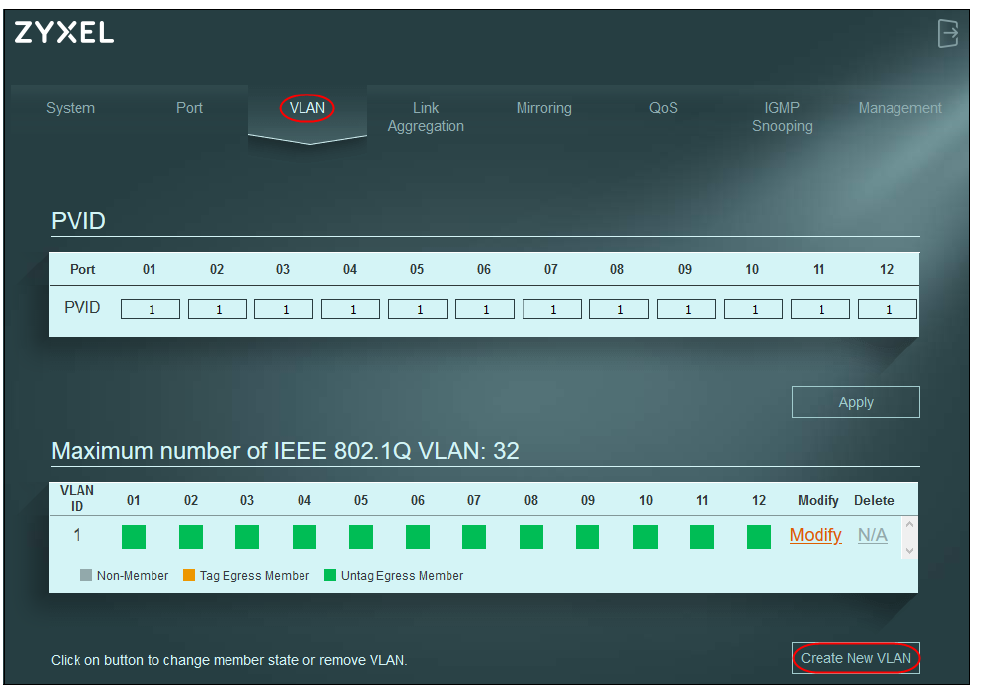Toggle VLAN 1 membership for port 12
This screenshot has width=984, height=695.
[759, 537]
